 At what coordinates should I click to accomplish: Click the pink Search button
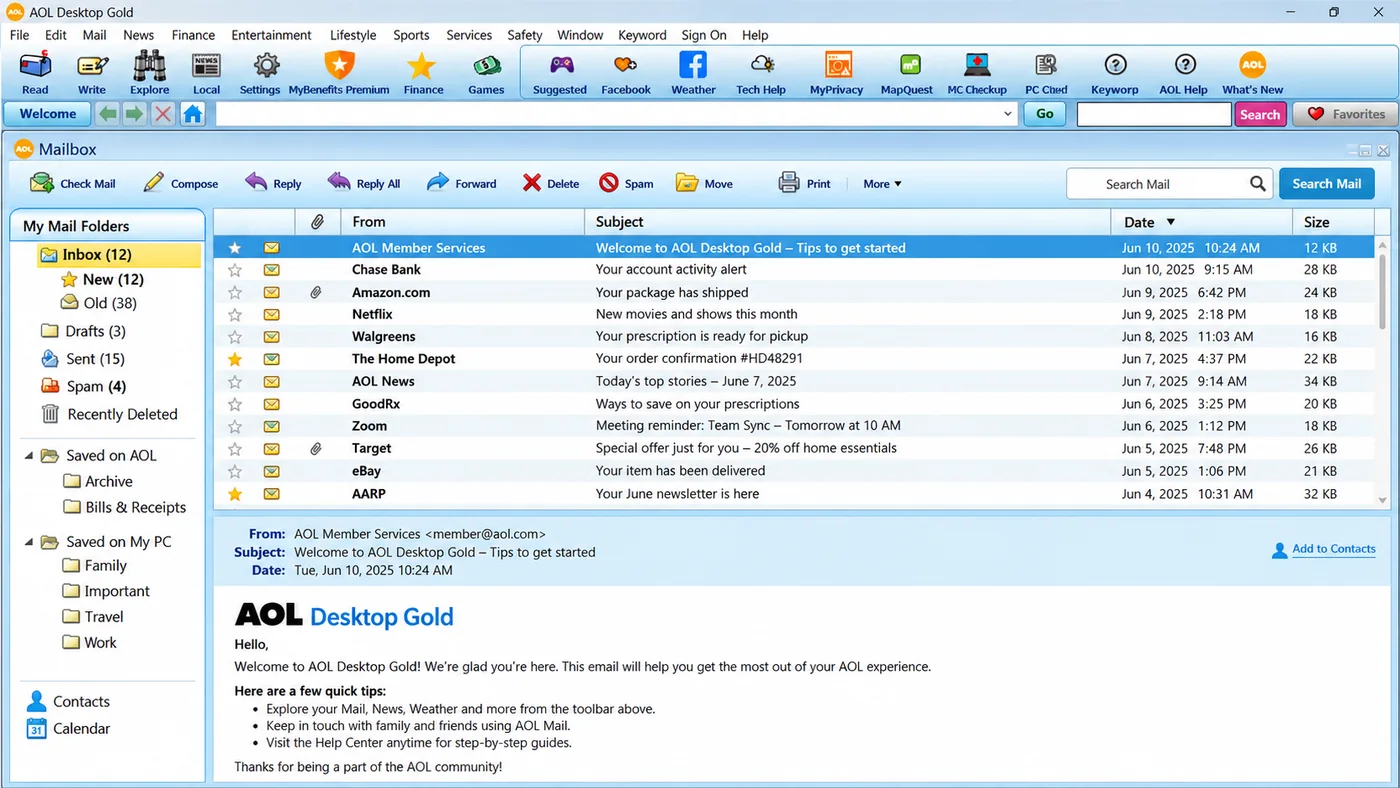[x=1260, y=114]
